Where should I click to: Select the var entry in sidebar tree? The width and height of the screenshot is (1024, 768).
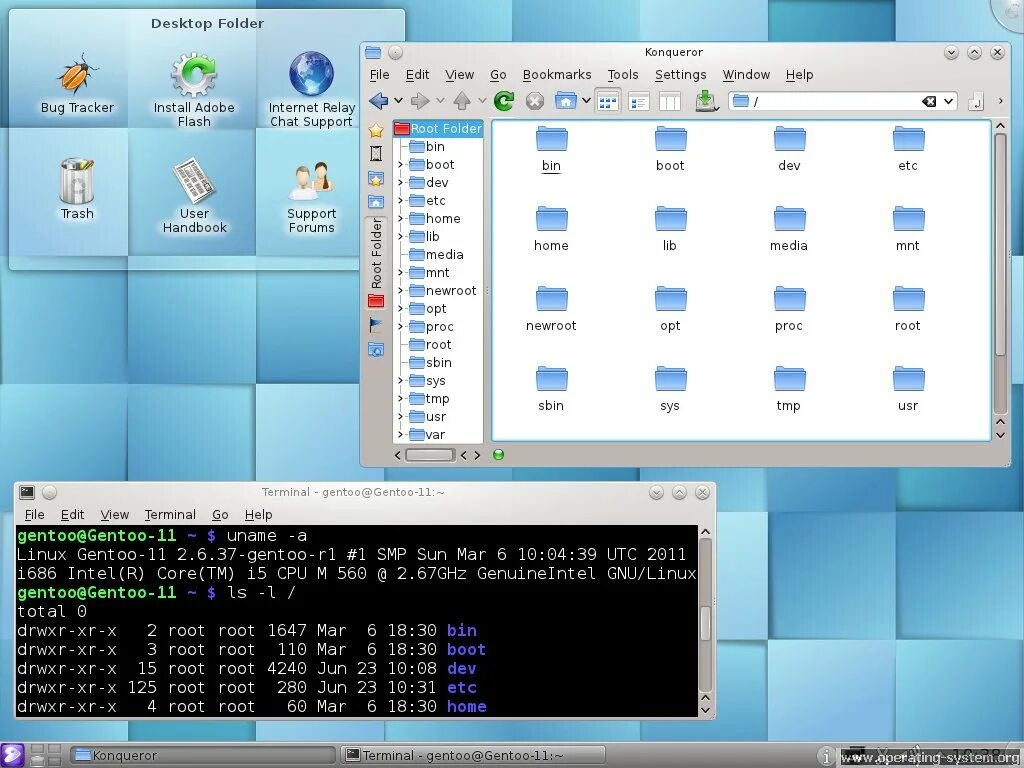pyautogui.click(x=428, y=435)
